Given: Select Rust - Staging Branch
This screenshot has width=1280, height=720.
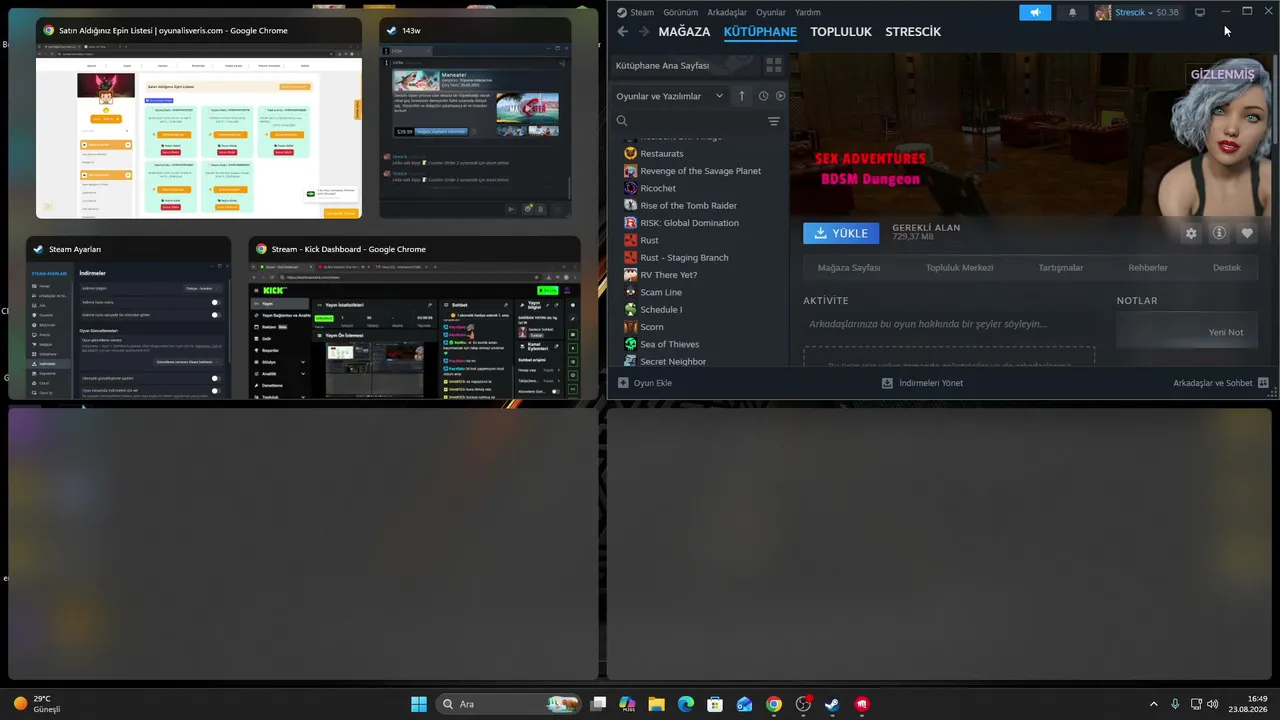Looking at the screenshot, I should point(684,258).
